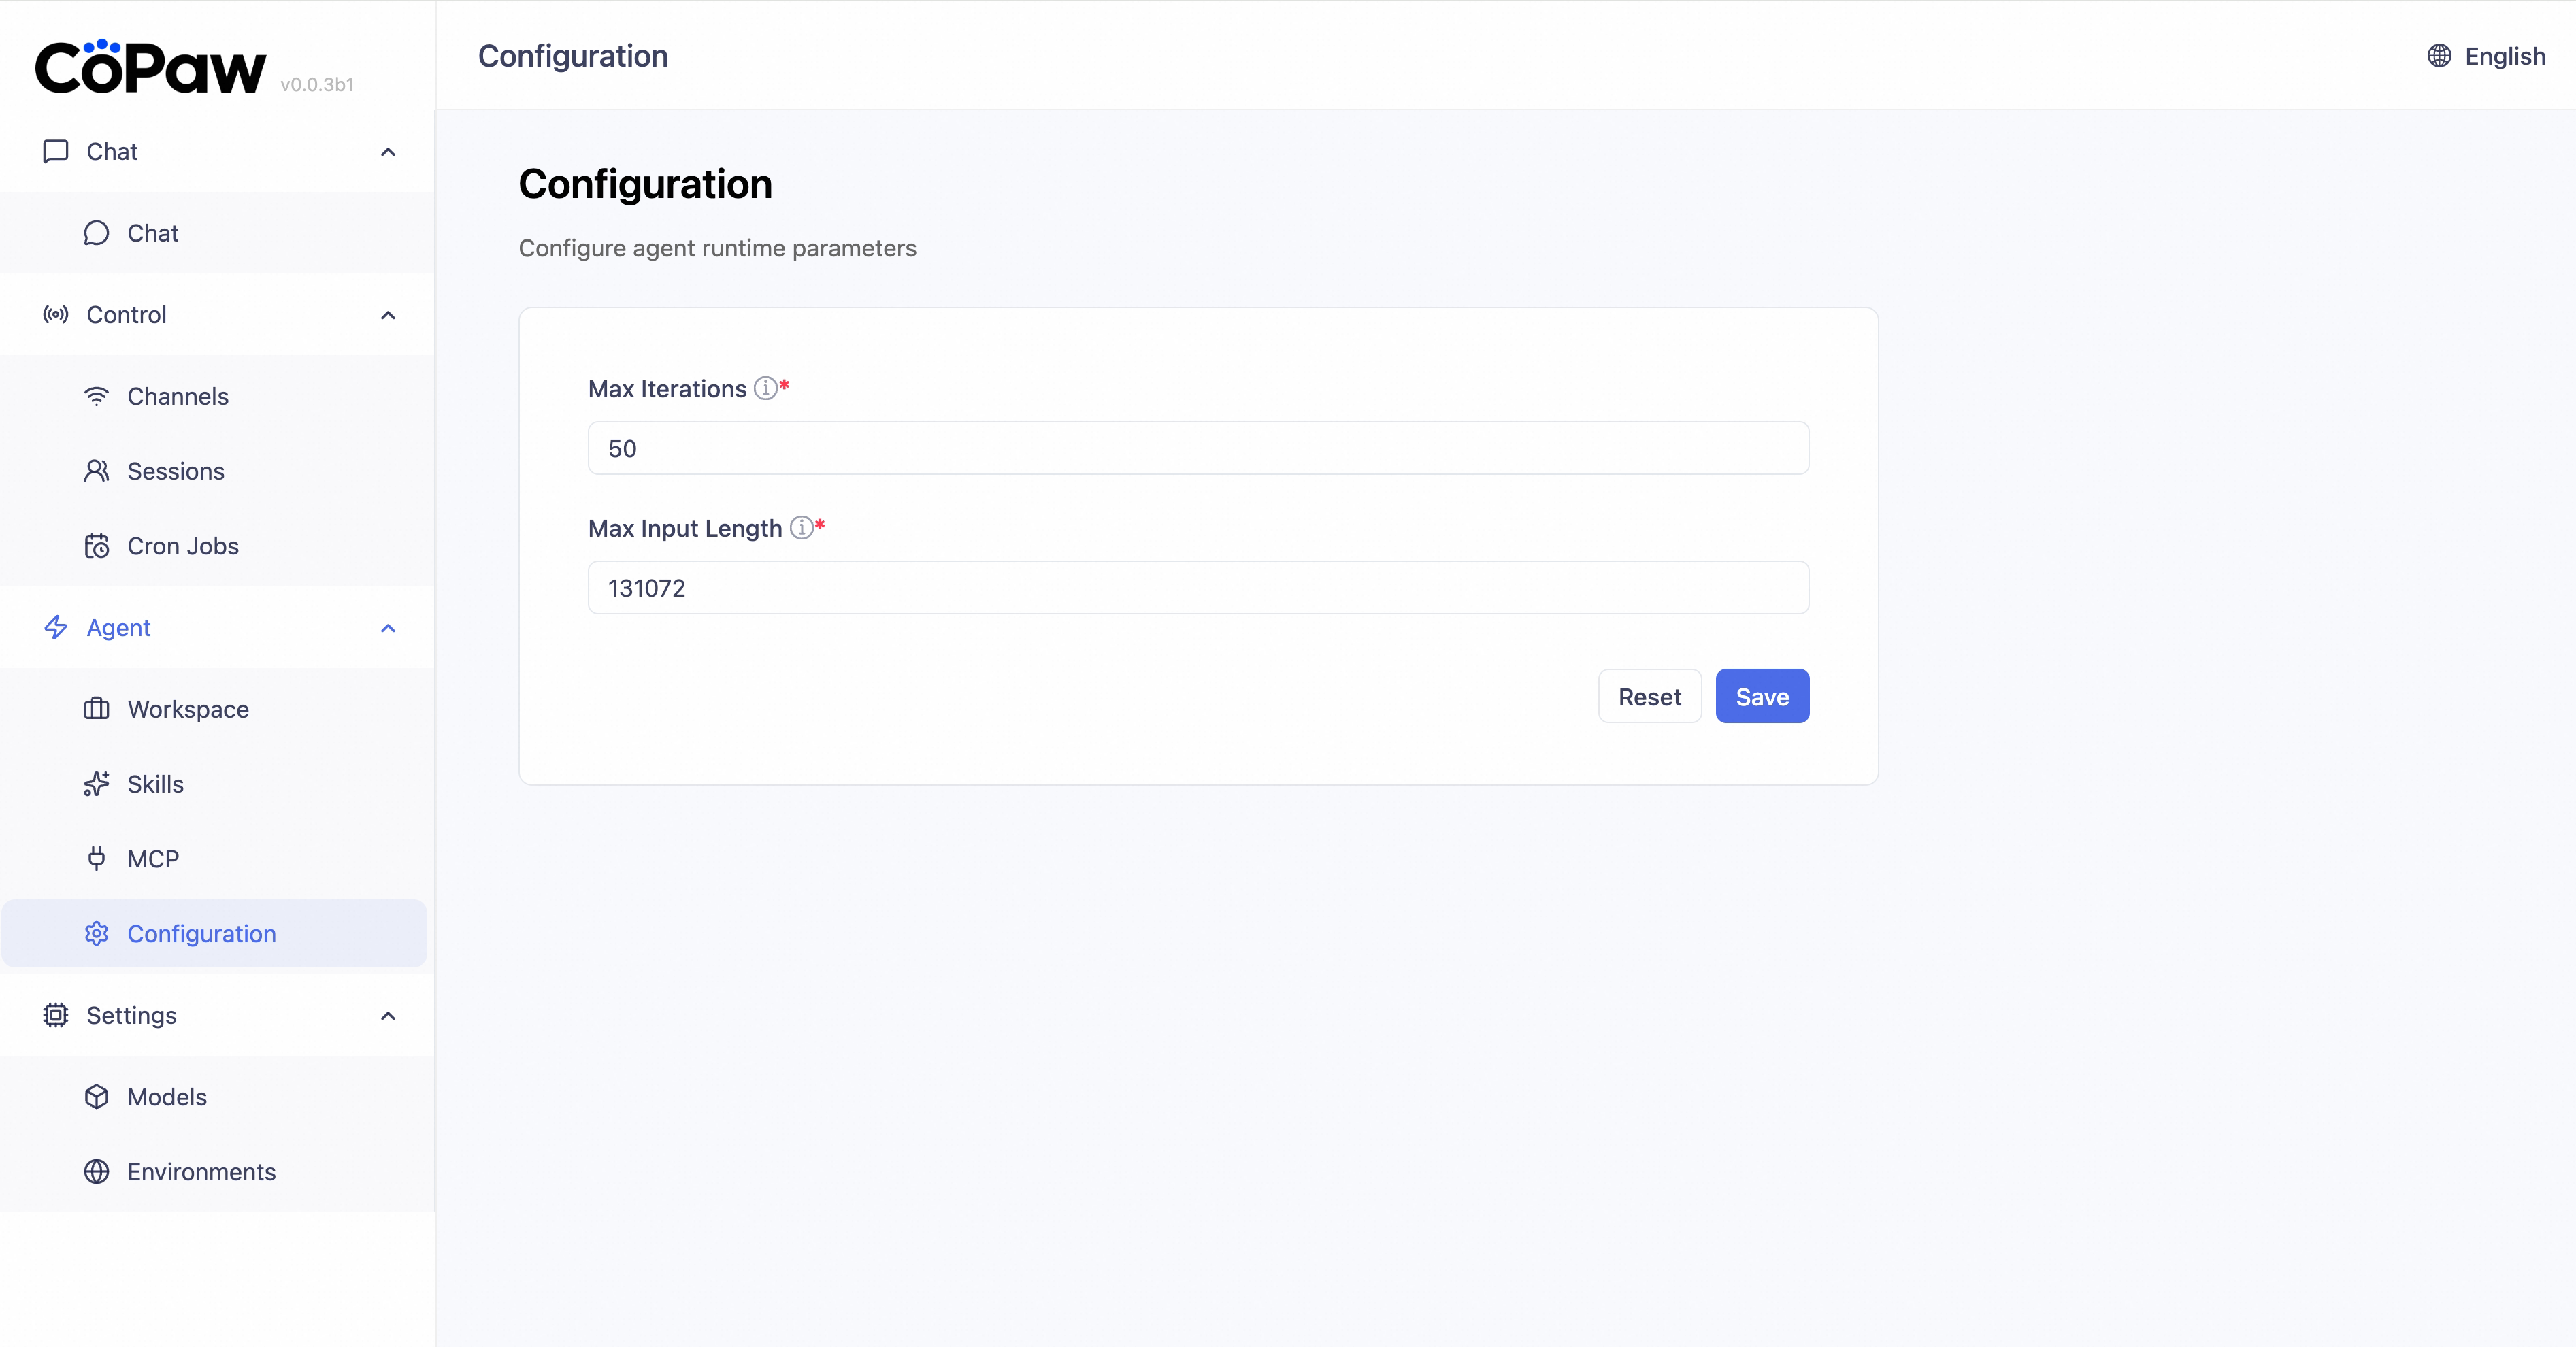Click the Cron Jobs calendar icon
2576x1347 pixels.
(97, 546)
